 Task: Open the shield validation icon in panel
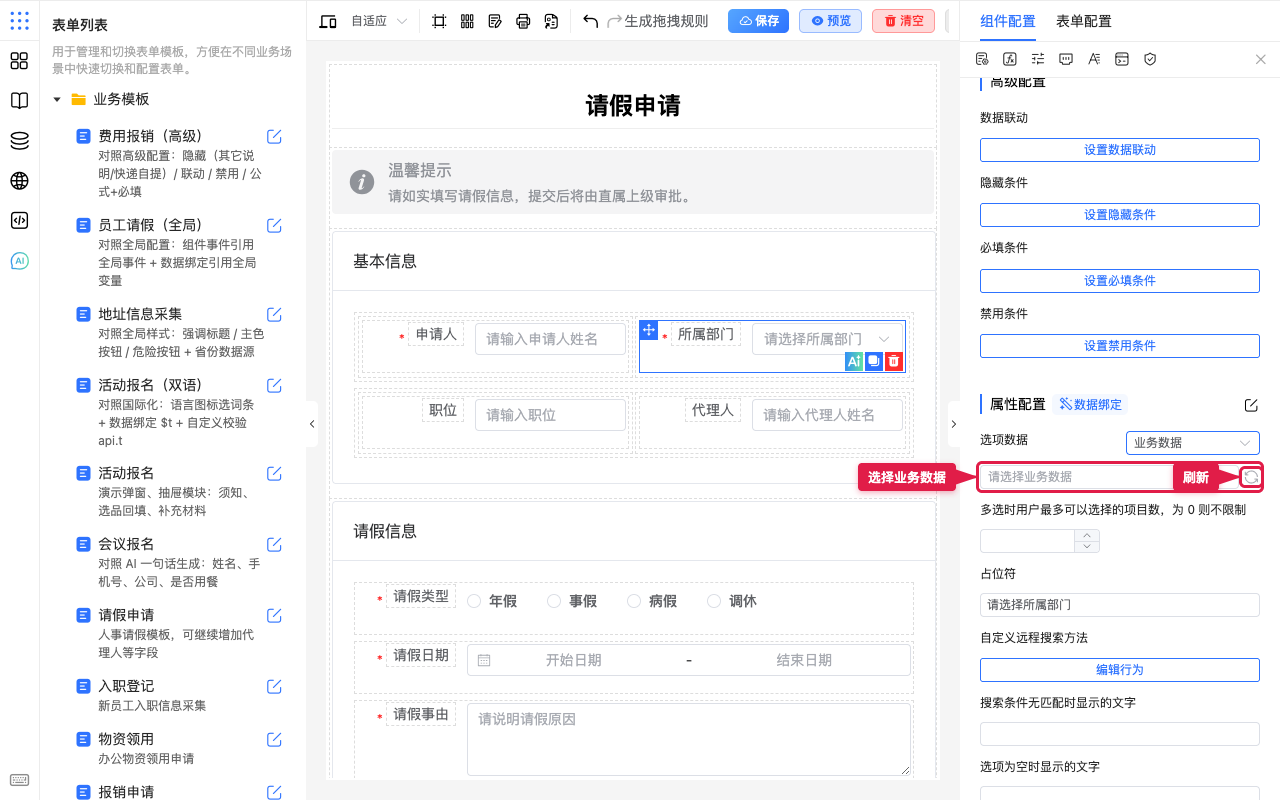click(x=1150, y=59)
